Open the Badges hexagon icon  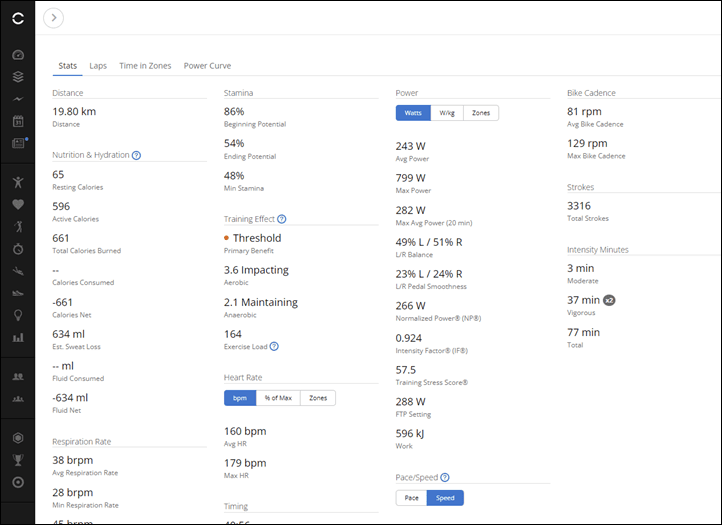coord(18,438)
